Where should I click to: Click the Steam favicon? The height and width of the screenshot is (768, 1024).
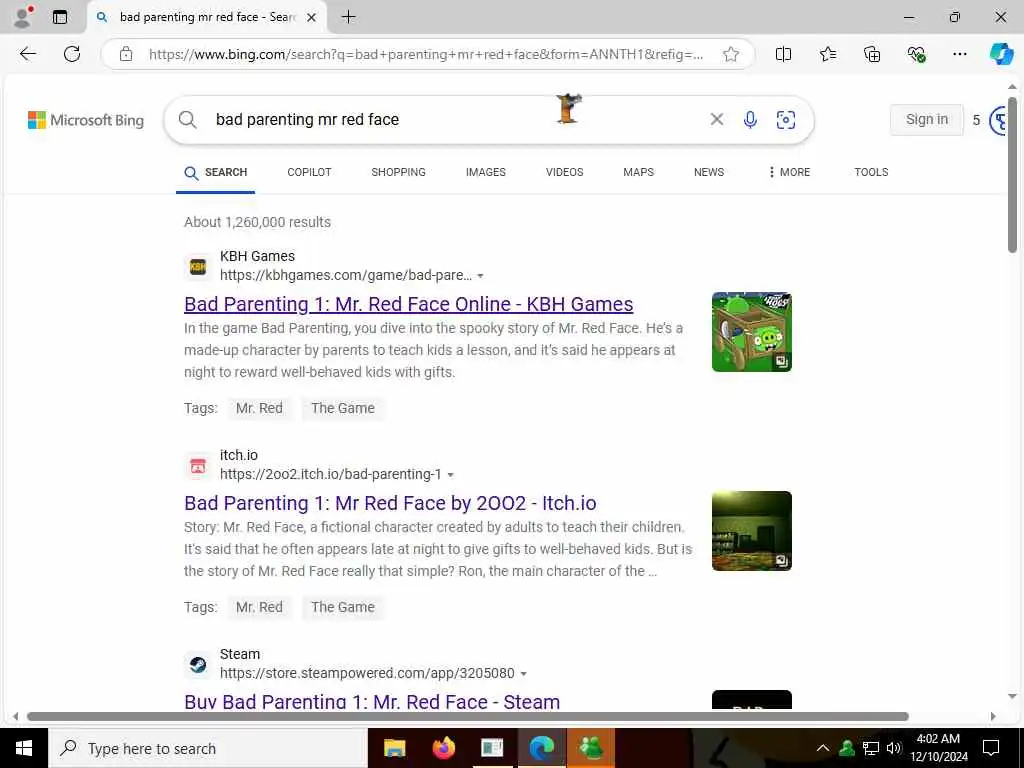pos(198,665)
